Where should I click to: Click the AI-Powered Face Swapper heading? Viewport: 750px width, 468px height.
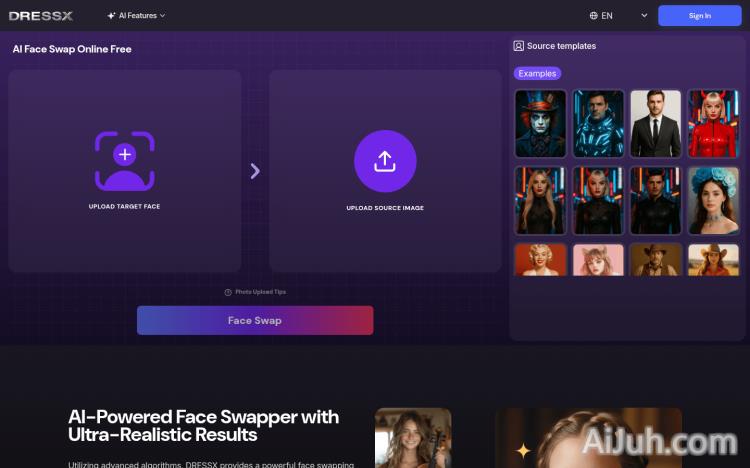click(204, 425)
